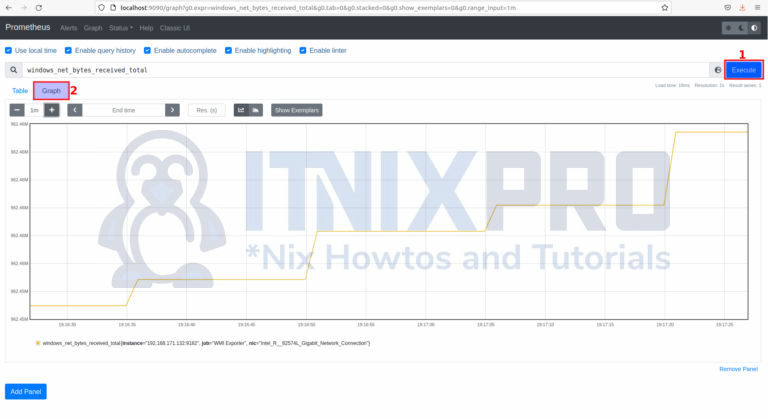Move end time forward with right chevron

click(172, 110)
